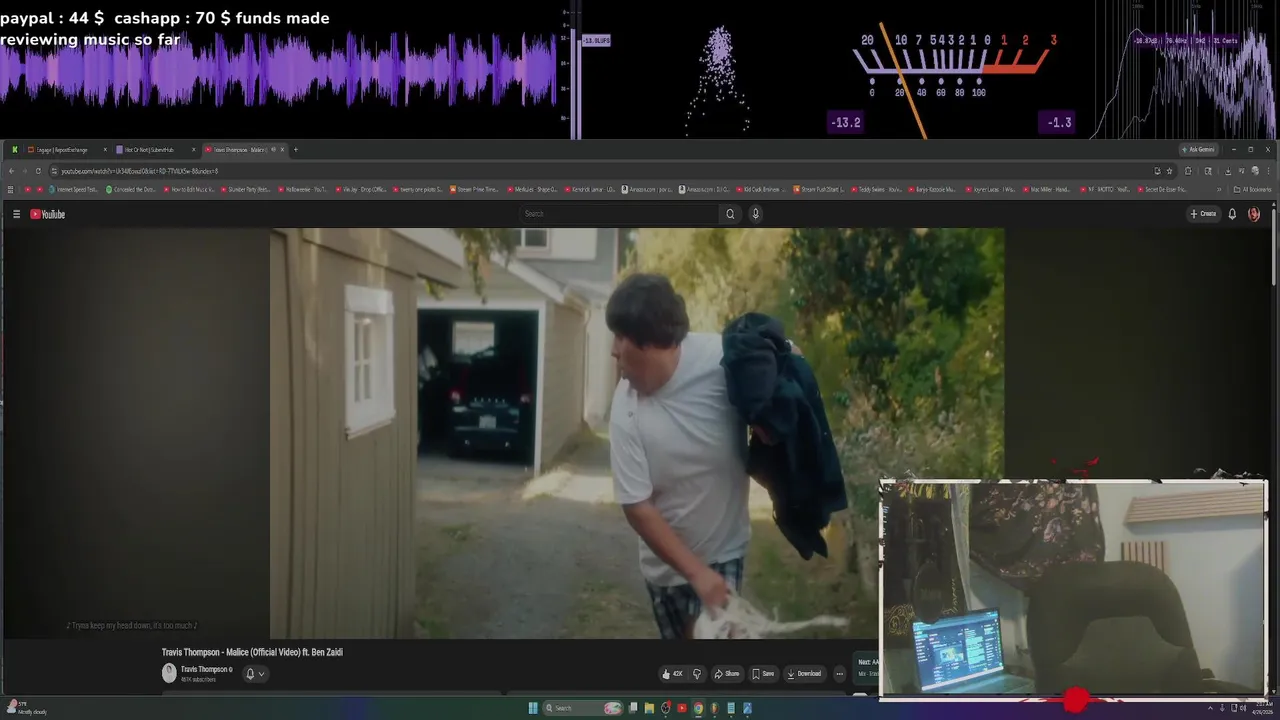Open Internet Speed Test bookmark
This screenshot has width=1280, height=720.
(x=72, y=189)
